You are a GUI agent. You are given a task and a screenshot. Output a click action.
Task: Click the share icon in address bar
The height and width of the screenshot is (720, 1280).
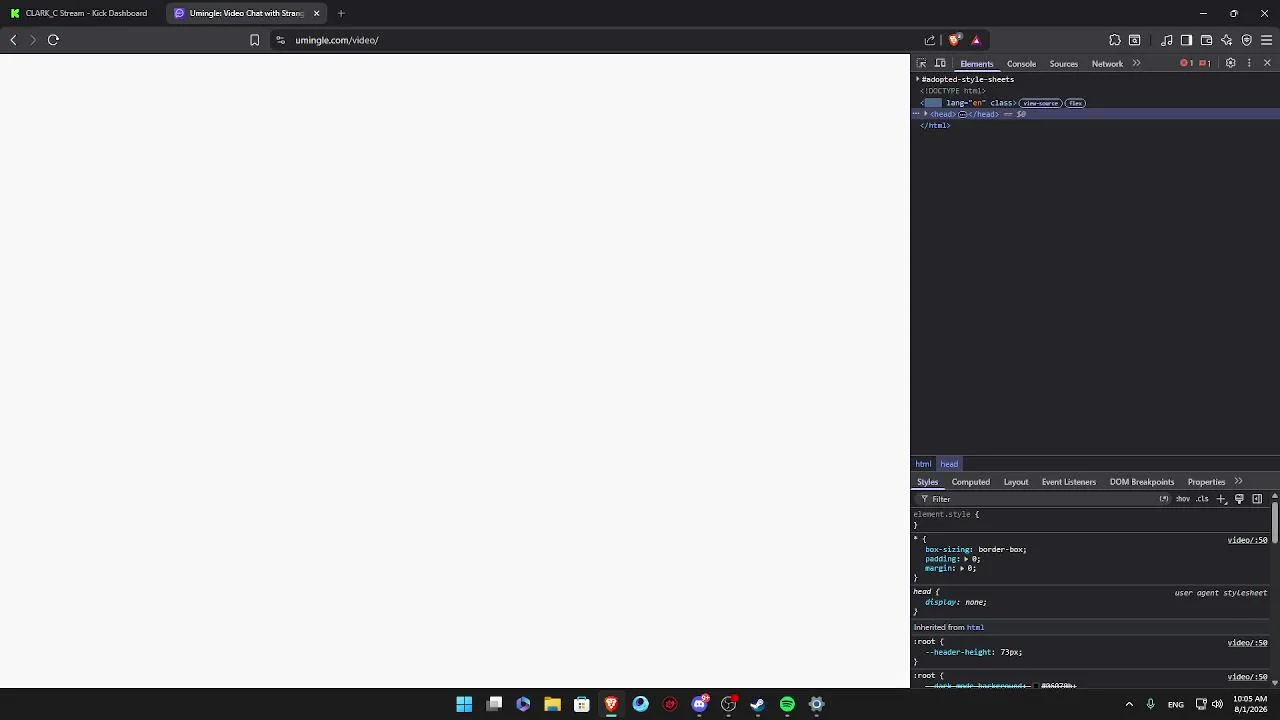click(930, 40)
